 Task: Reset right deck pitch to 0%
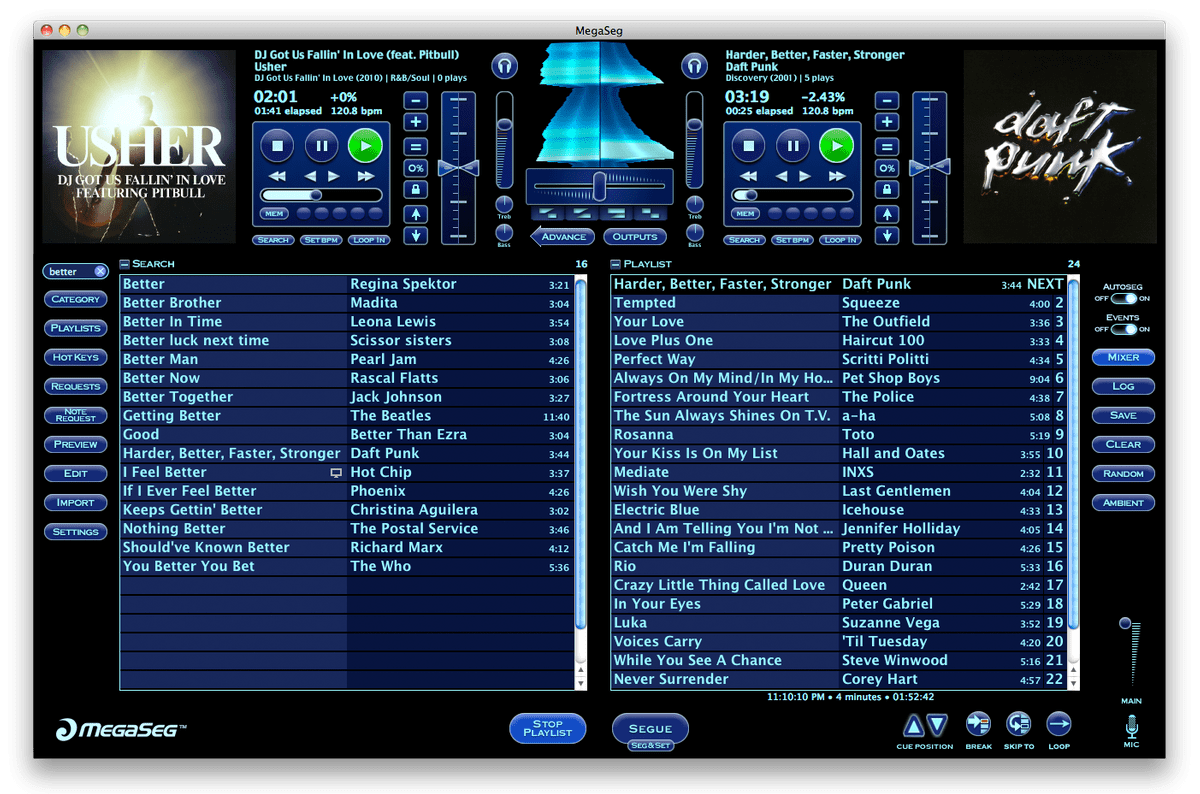(x=887, y=168)
